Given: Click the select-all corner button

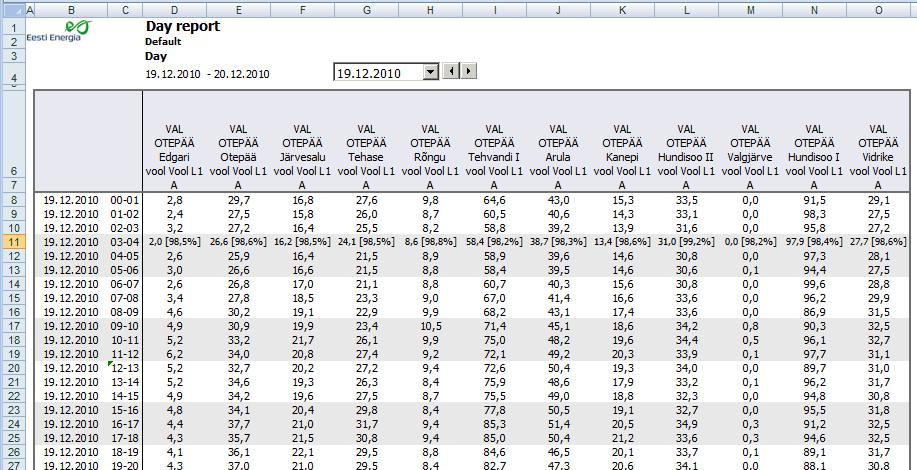Looking at the screenshot, I should 13,11.
